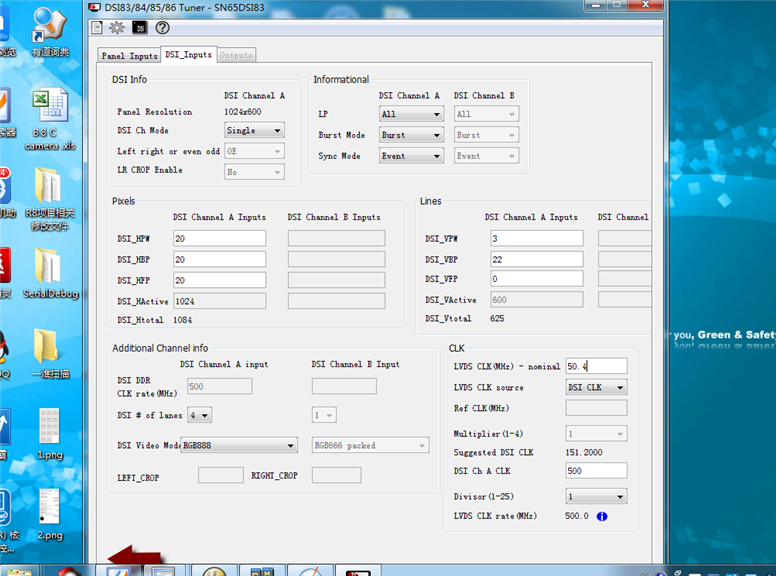
Task: Click the blue info icon beside LVDS CLK rate
Action: (x=602, y=517)
